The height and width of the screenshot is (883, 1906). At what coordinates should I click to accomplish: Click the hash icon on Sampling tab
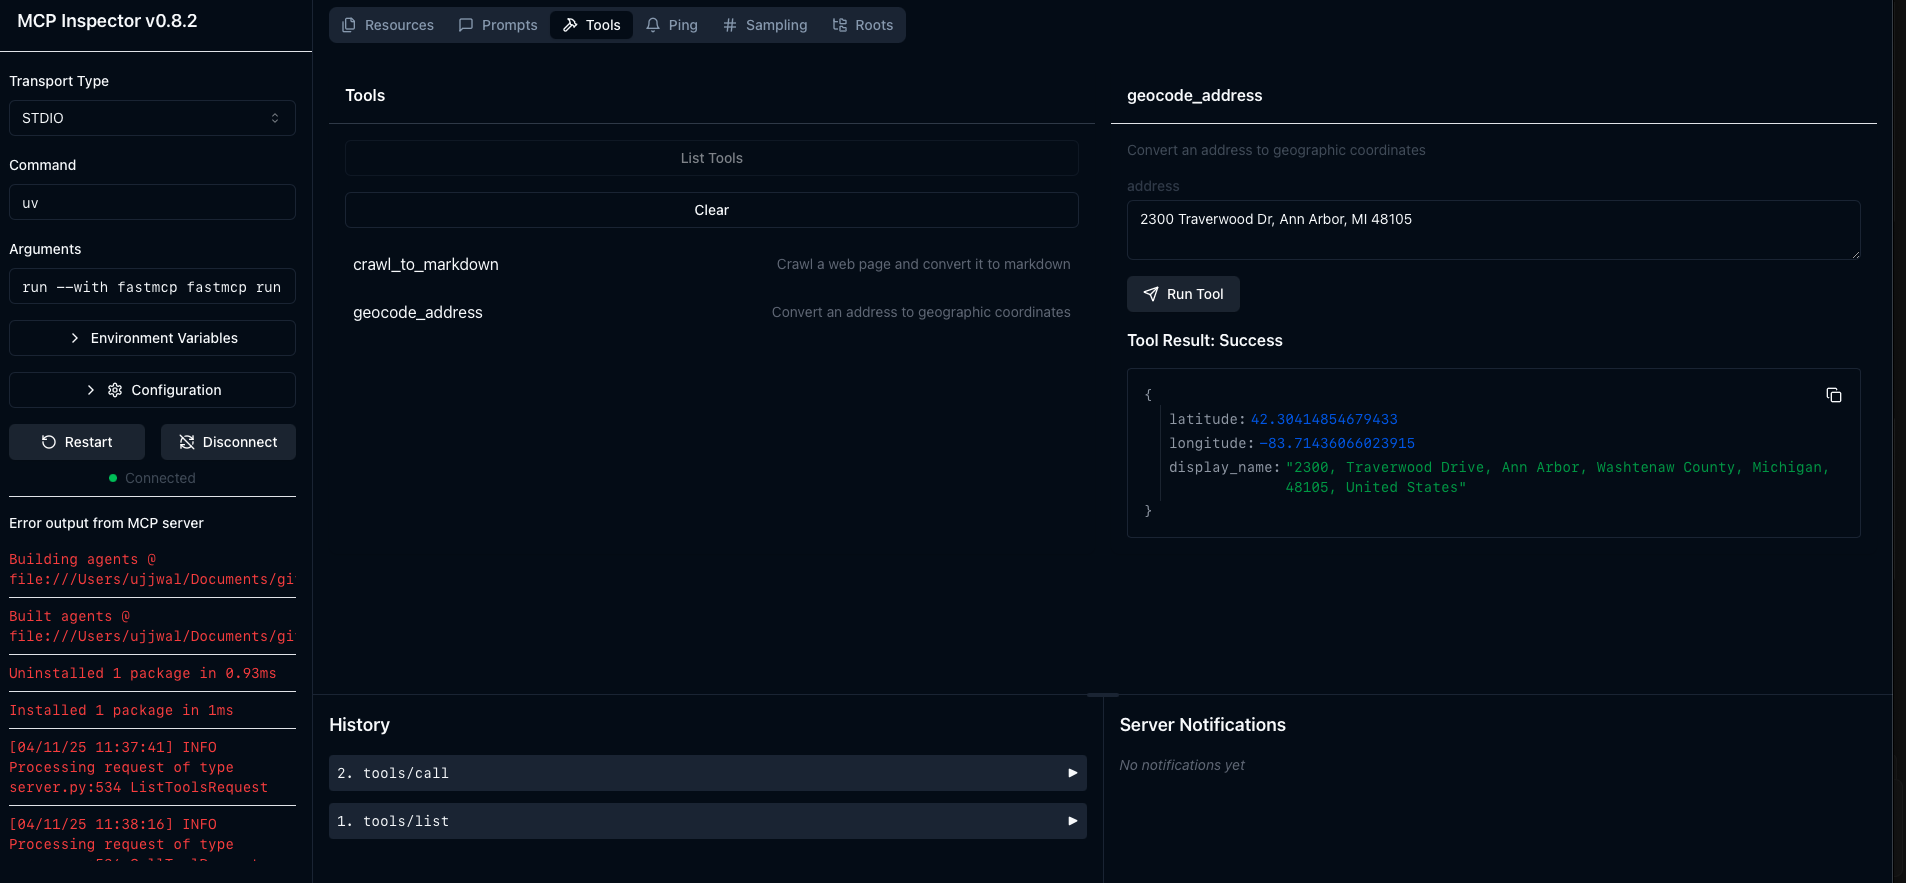(730, 25)
